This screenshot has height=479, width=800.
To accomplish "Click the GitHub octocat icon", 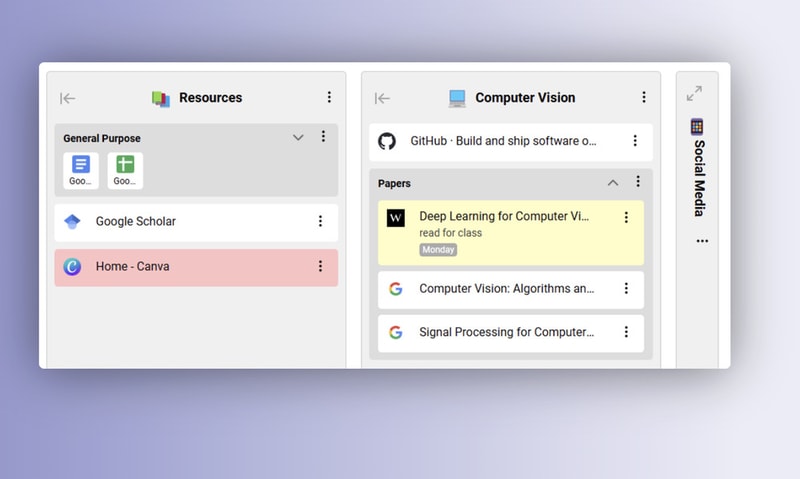I will pyautogui.click(x=387, y=141).
